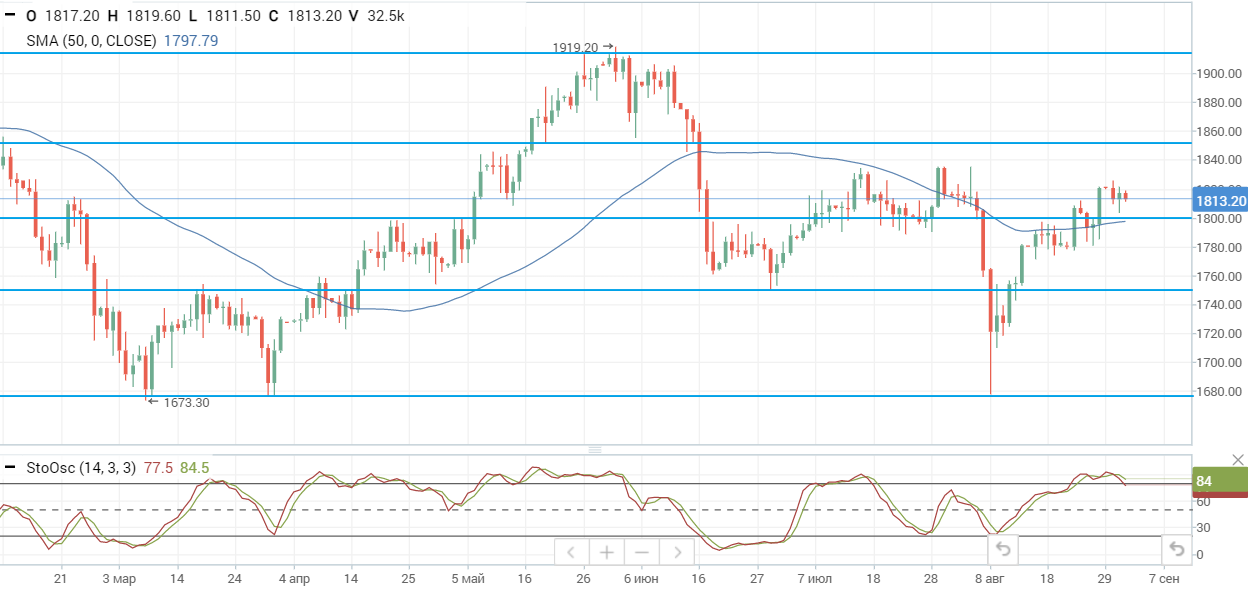Click the current price tag 1813.20
This screenshot has height=590, width=1248.
pyautogui.click(x=1220, y=201)
